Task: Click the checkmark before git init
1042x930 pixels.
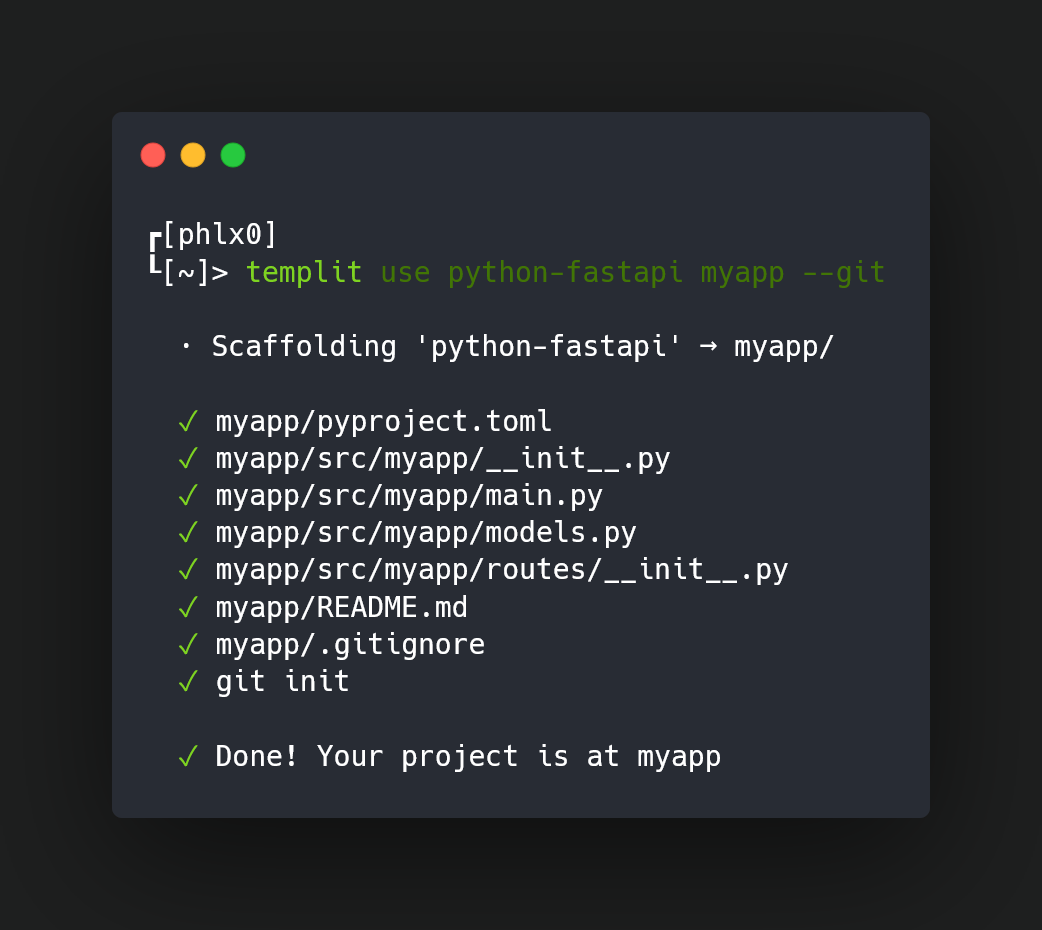Action: pyautogui.click(x=187, y=682)
